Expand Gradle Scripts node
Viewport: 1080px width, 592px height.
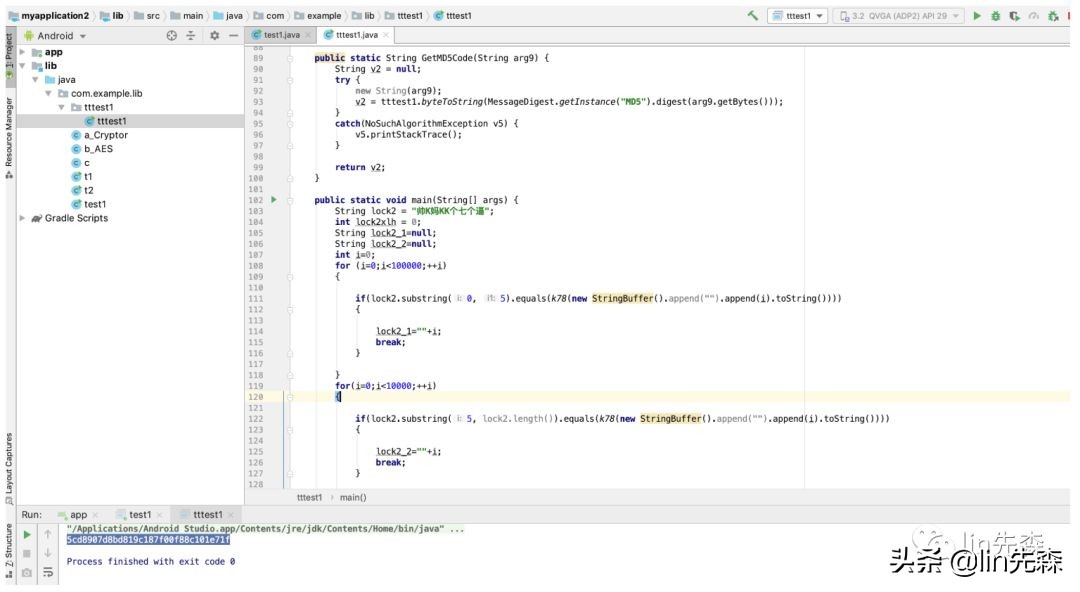(x=23, y=218)
